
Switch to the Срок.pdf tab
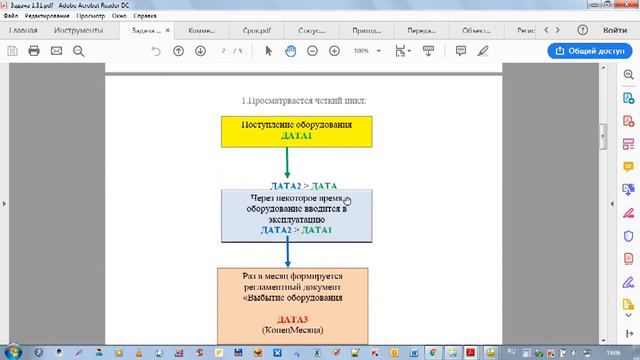257,31
